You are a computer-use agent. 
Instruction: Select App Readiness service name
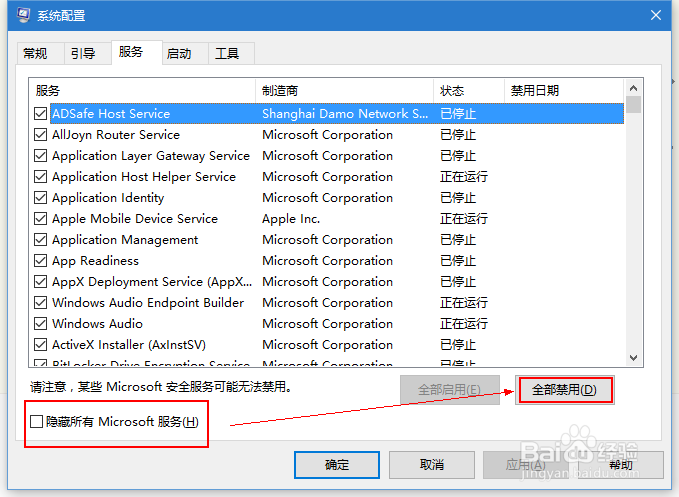[95, 261]
